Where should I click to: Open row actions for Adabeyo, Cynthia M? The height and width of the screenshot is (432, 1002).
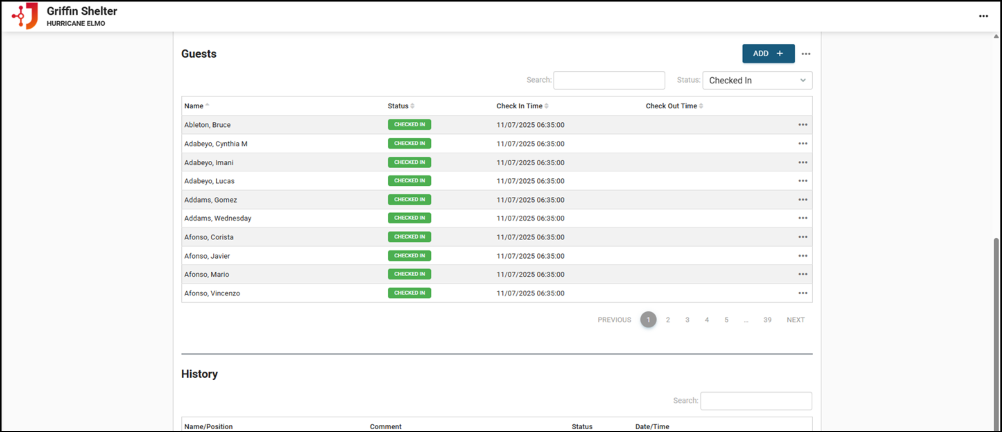tap(802, 144)
